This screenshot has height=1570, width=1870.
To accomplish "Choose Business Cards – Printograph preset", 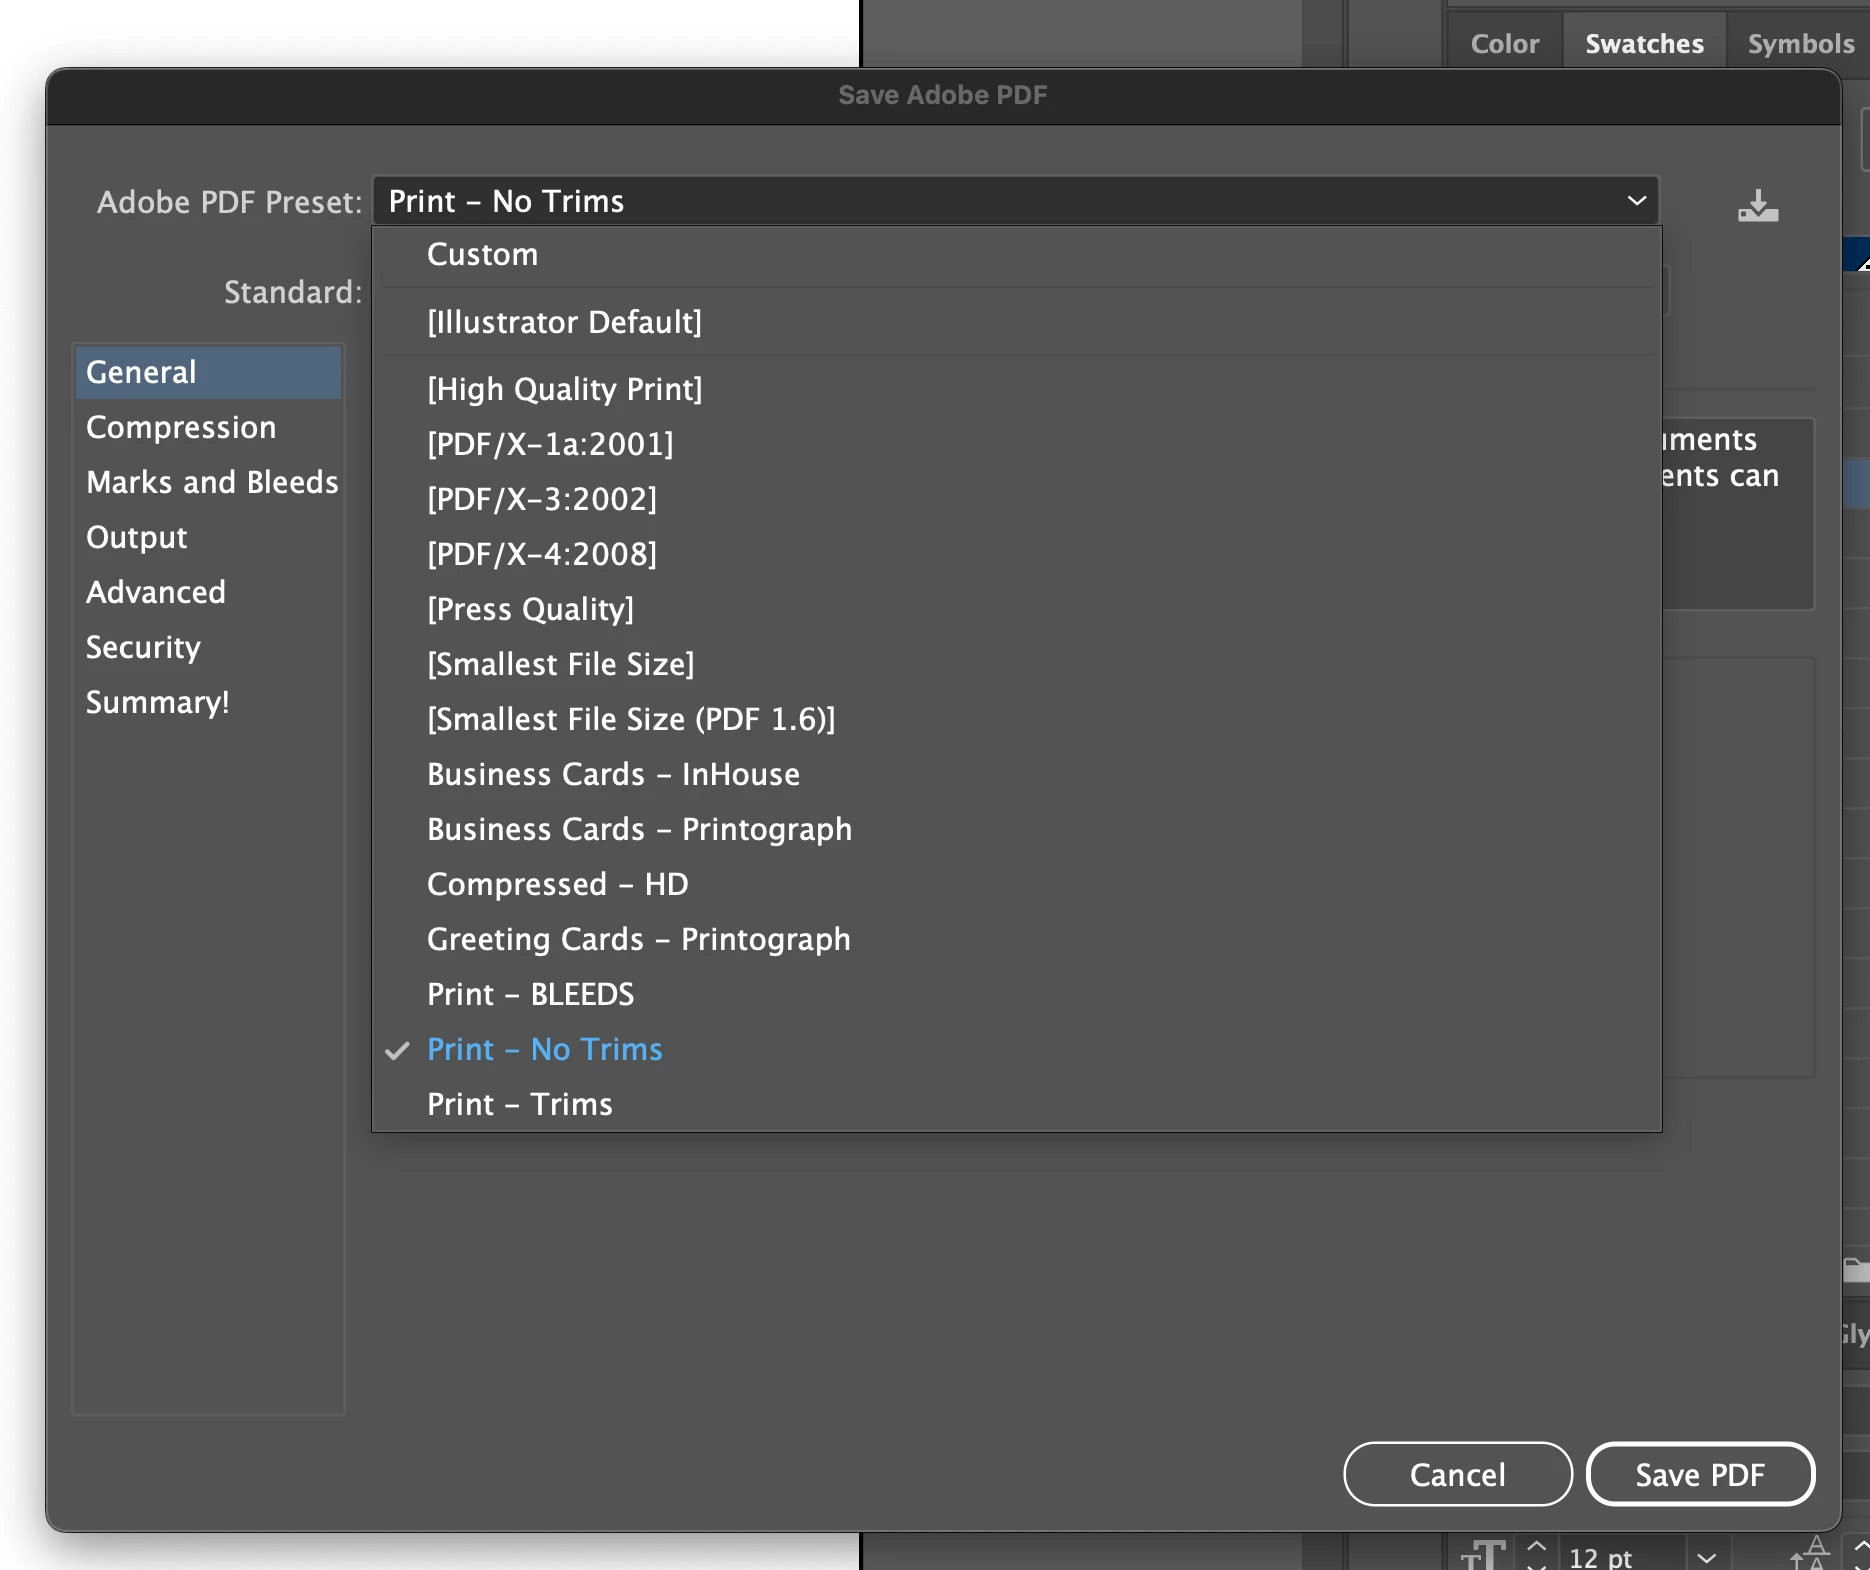I will pos(1016,829).
